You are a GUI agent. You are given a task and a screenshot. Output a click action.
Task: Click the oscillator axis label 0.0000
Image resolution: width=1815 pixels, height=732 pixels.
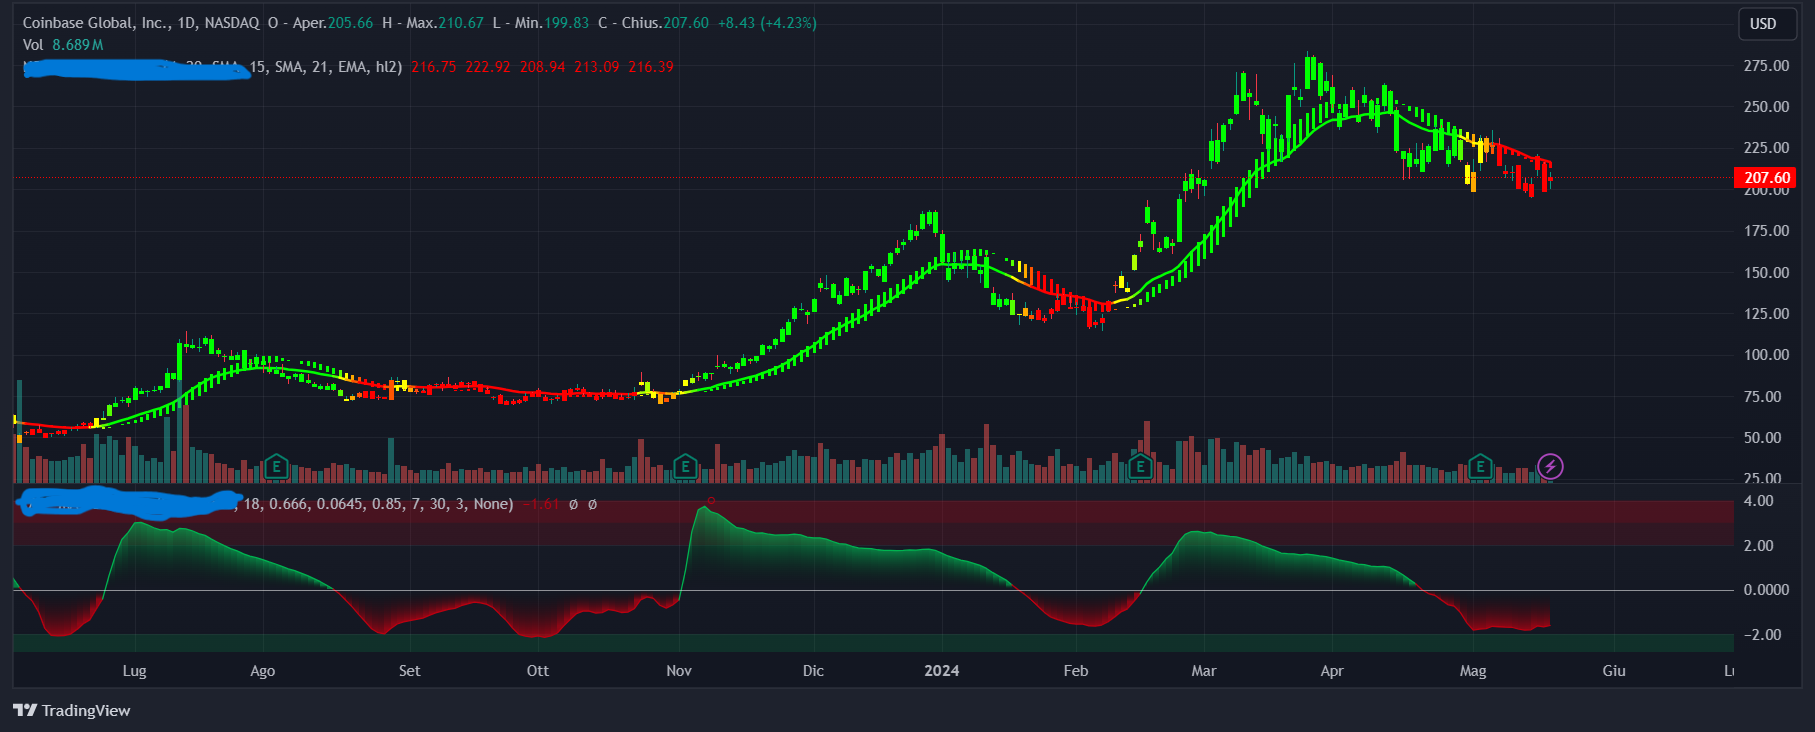1766,590
